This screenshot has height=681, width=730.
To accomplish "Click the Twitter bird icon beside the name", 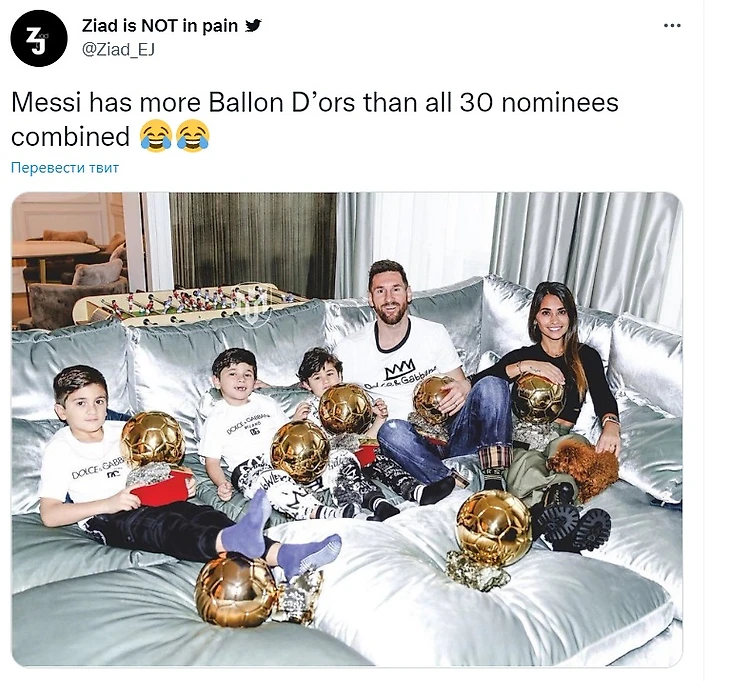I will coord(254,25).
